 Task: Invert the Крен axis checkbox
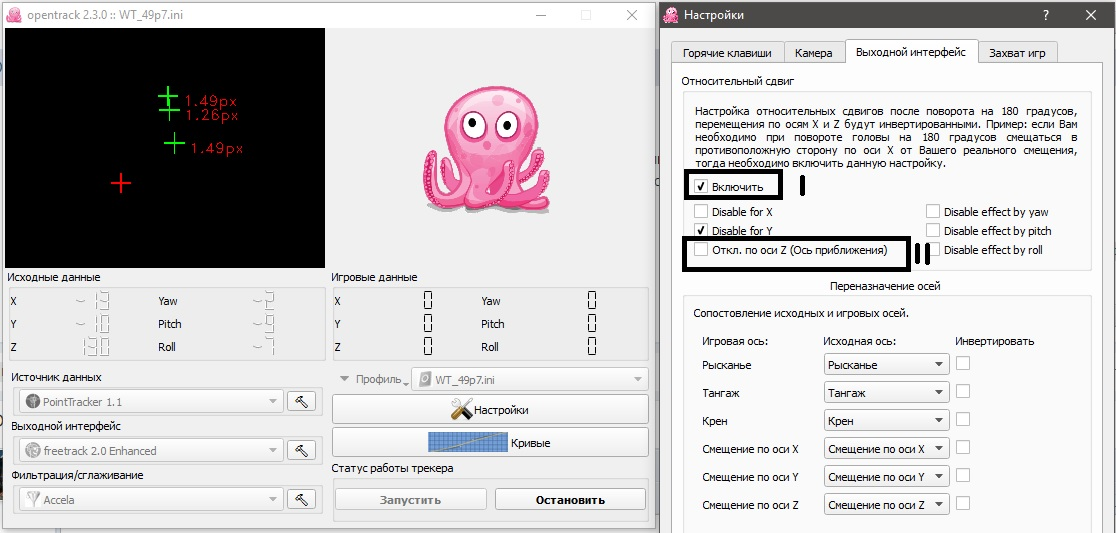tap(963, 419)
